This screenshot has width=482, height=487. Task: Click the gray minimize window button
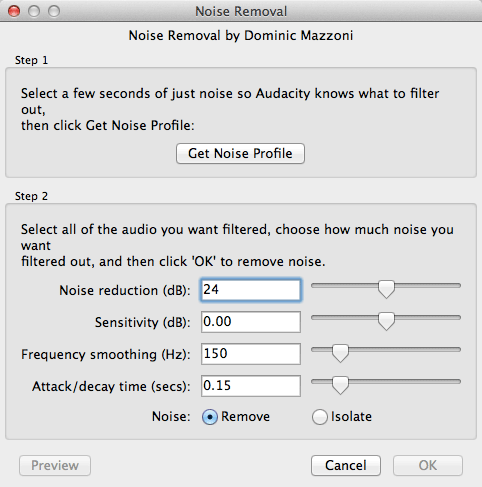[34, 11]
